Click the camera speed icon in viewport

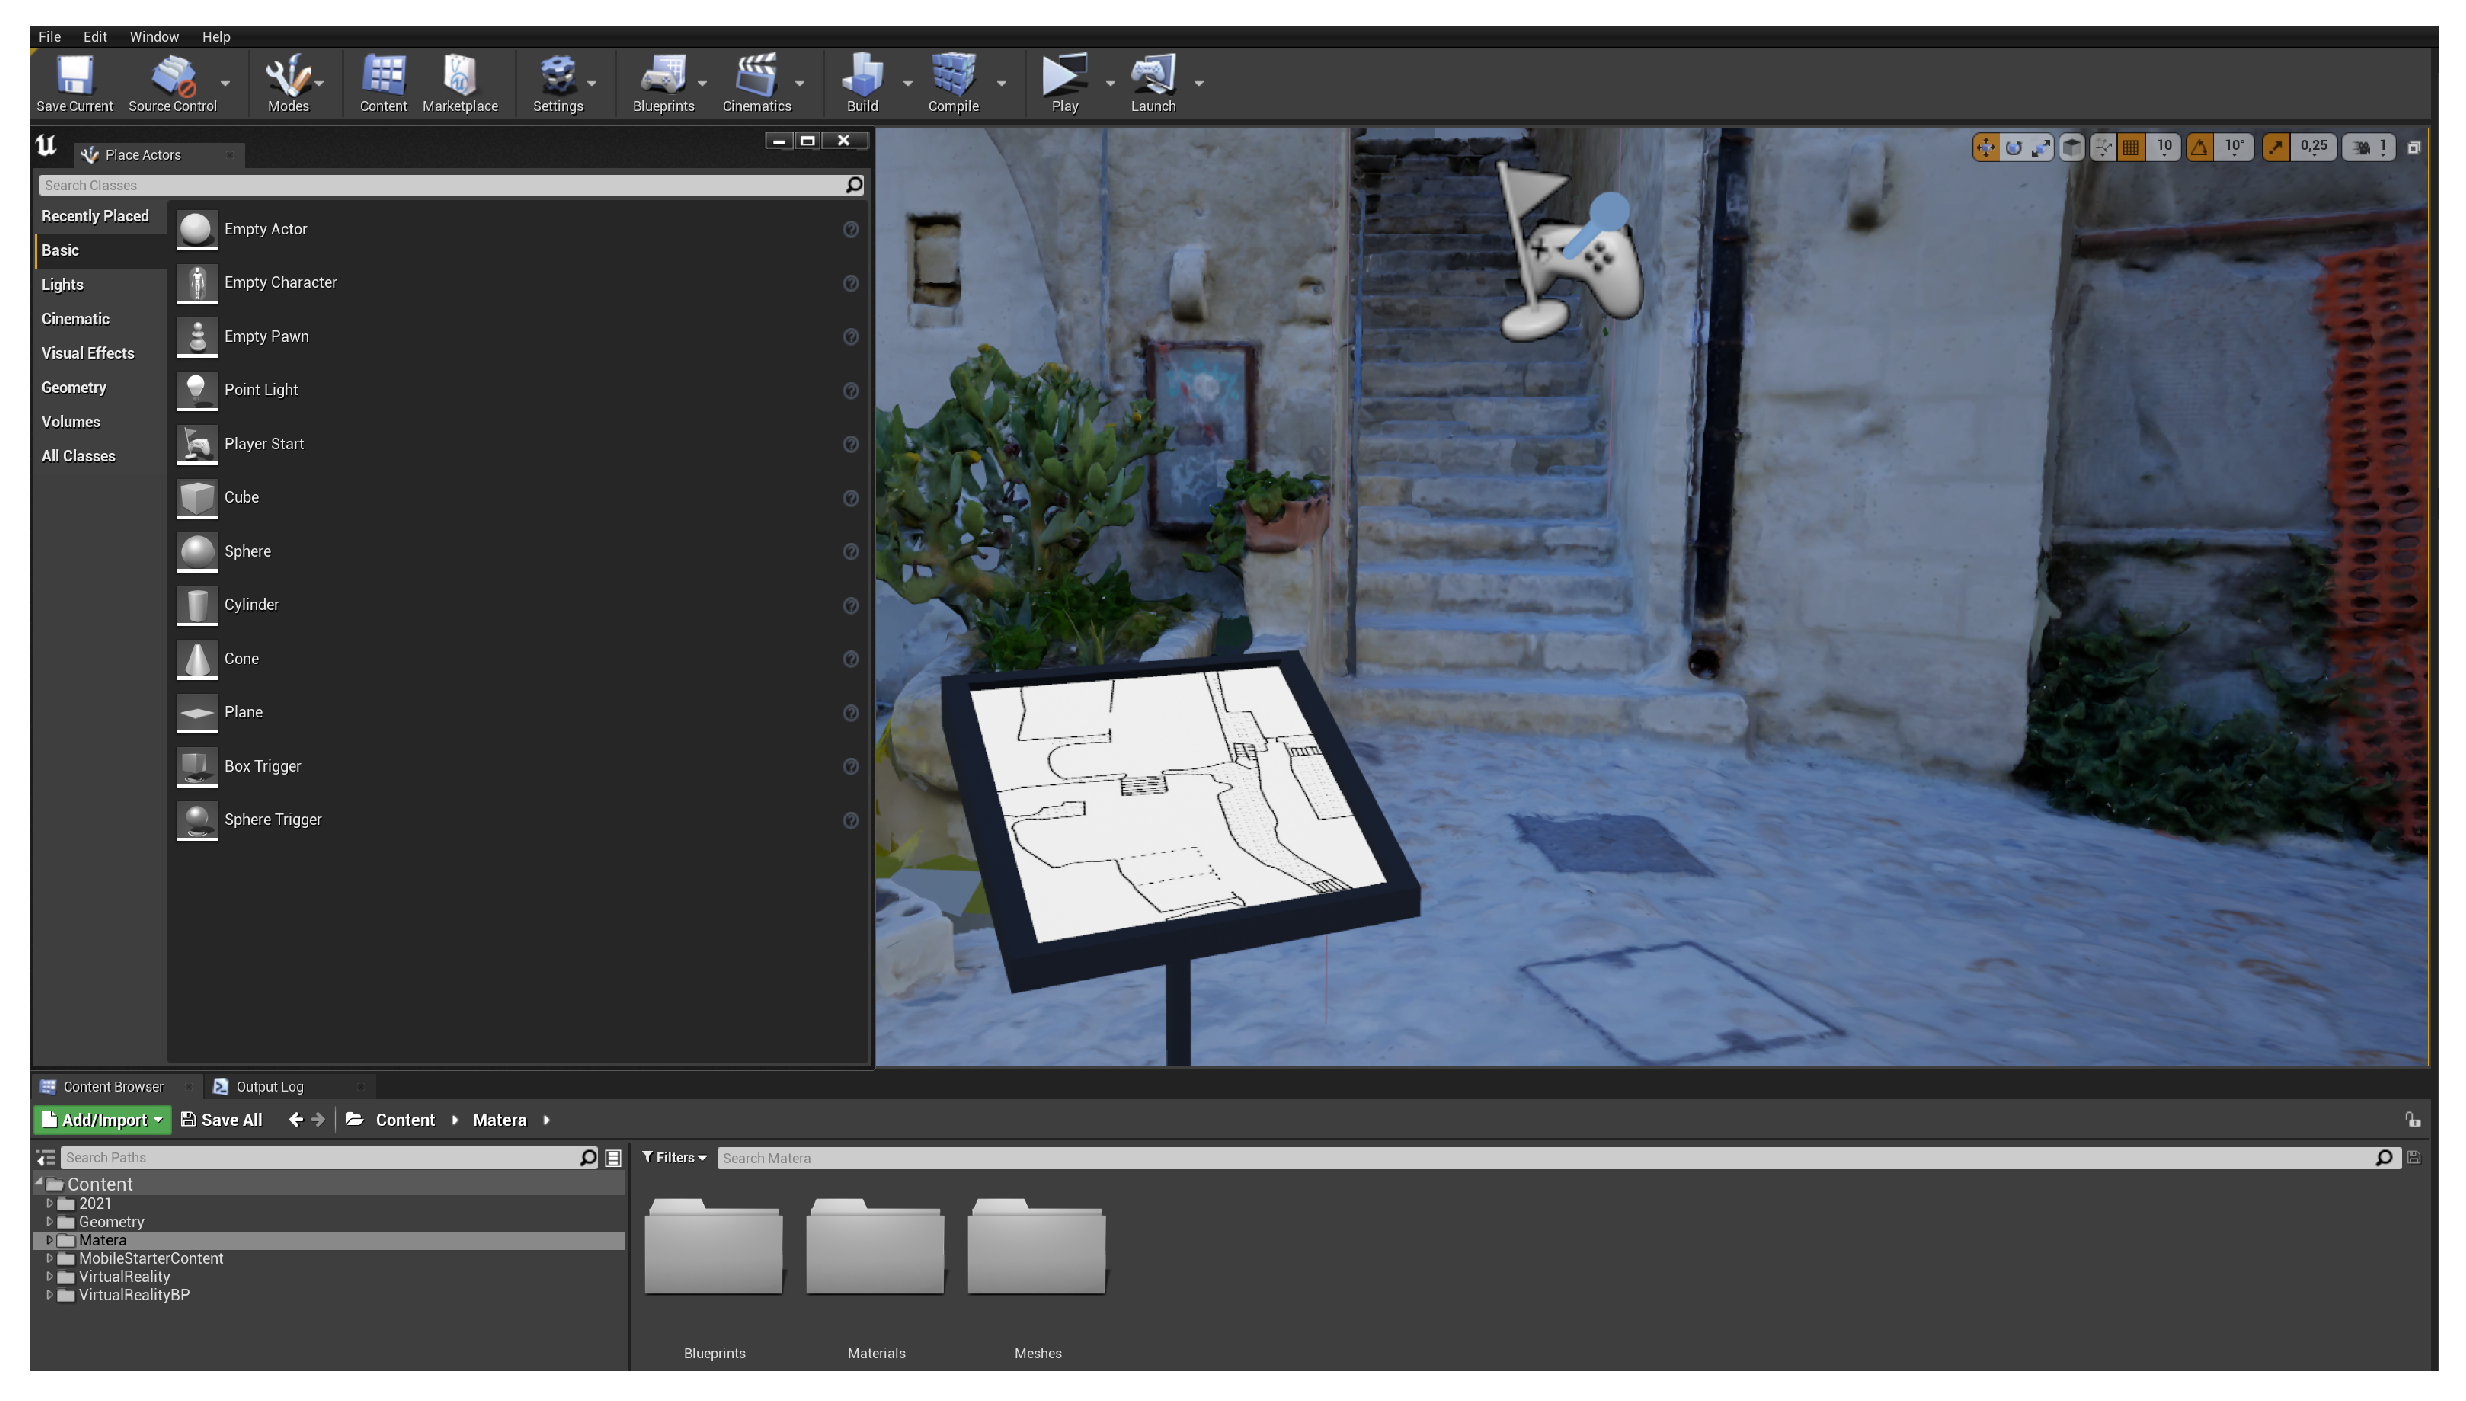2360,148
